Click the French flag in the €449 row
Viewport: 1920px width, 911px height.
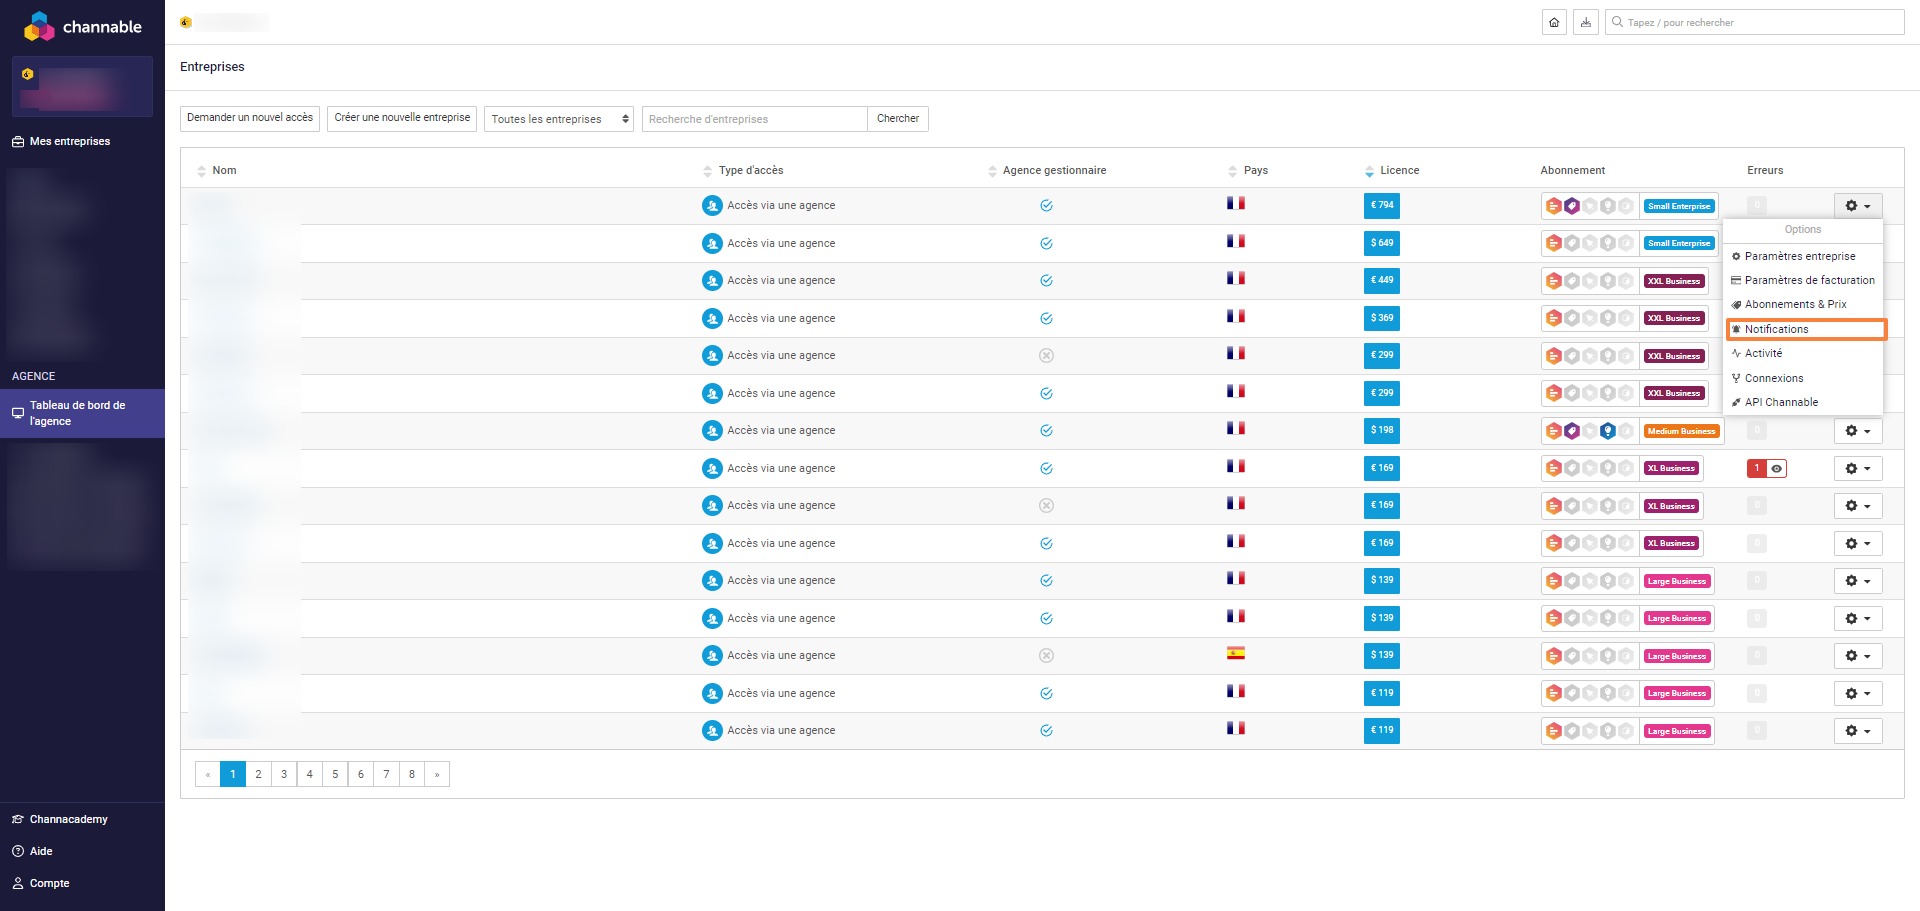(x=1236, y=278)
